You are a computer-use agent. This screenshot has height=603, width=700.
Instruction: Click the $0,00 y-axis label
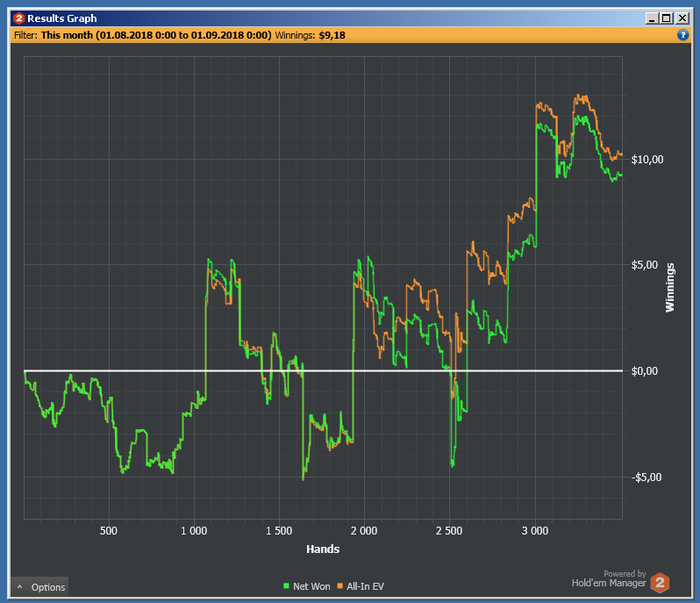point(644,371)
